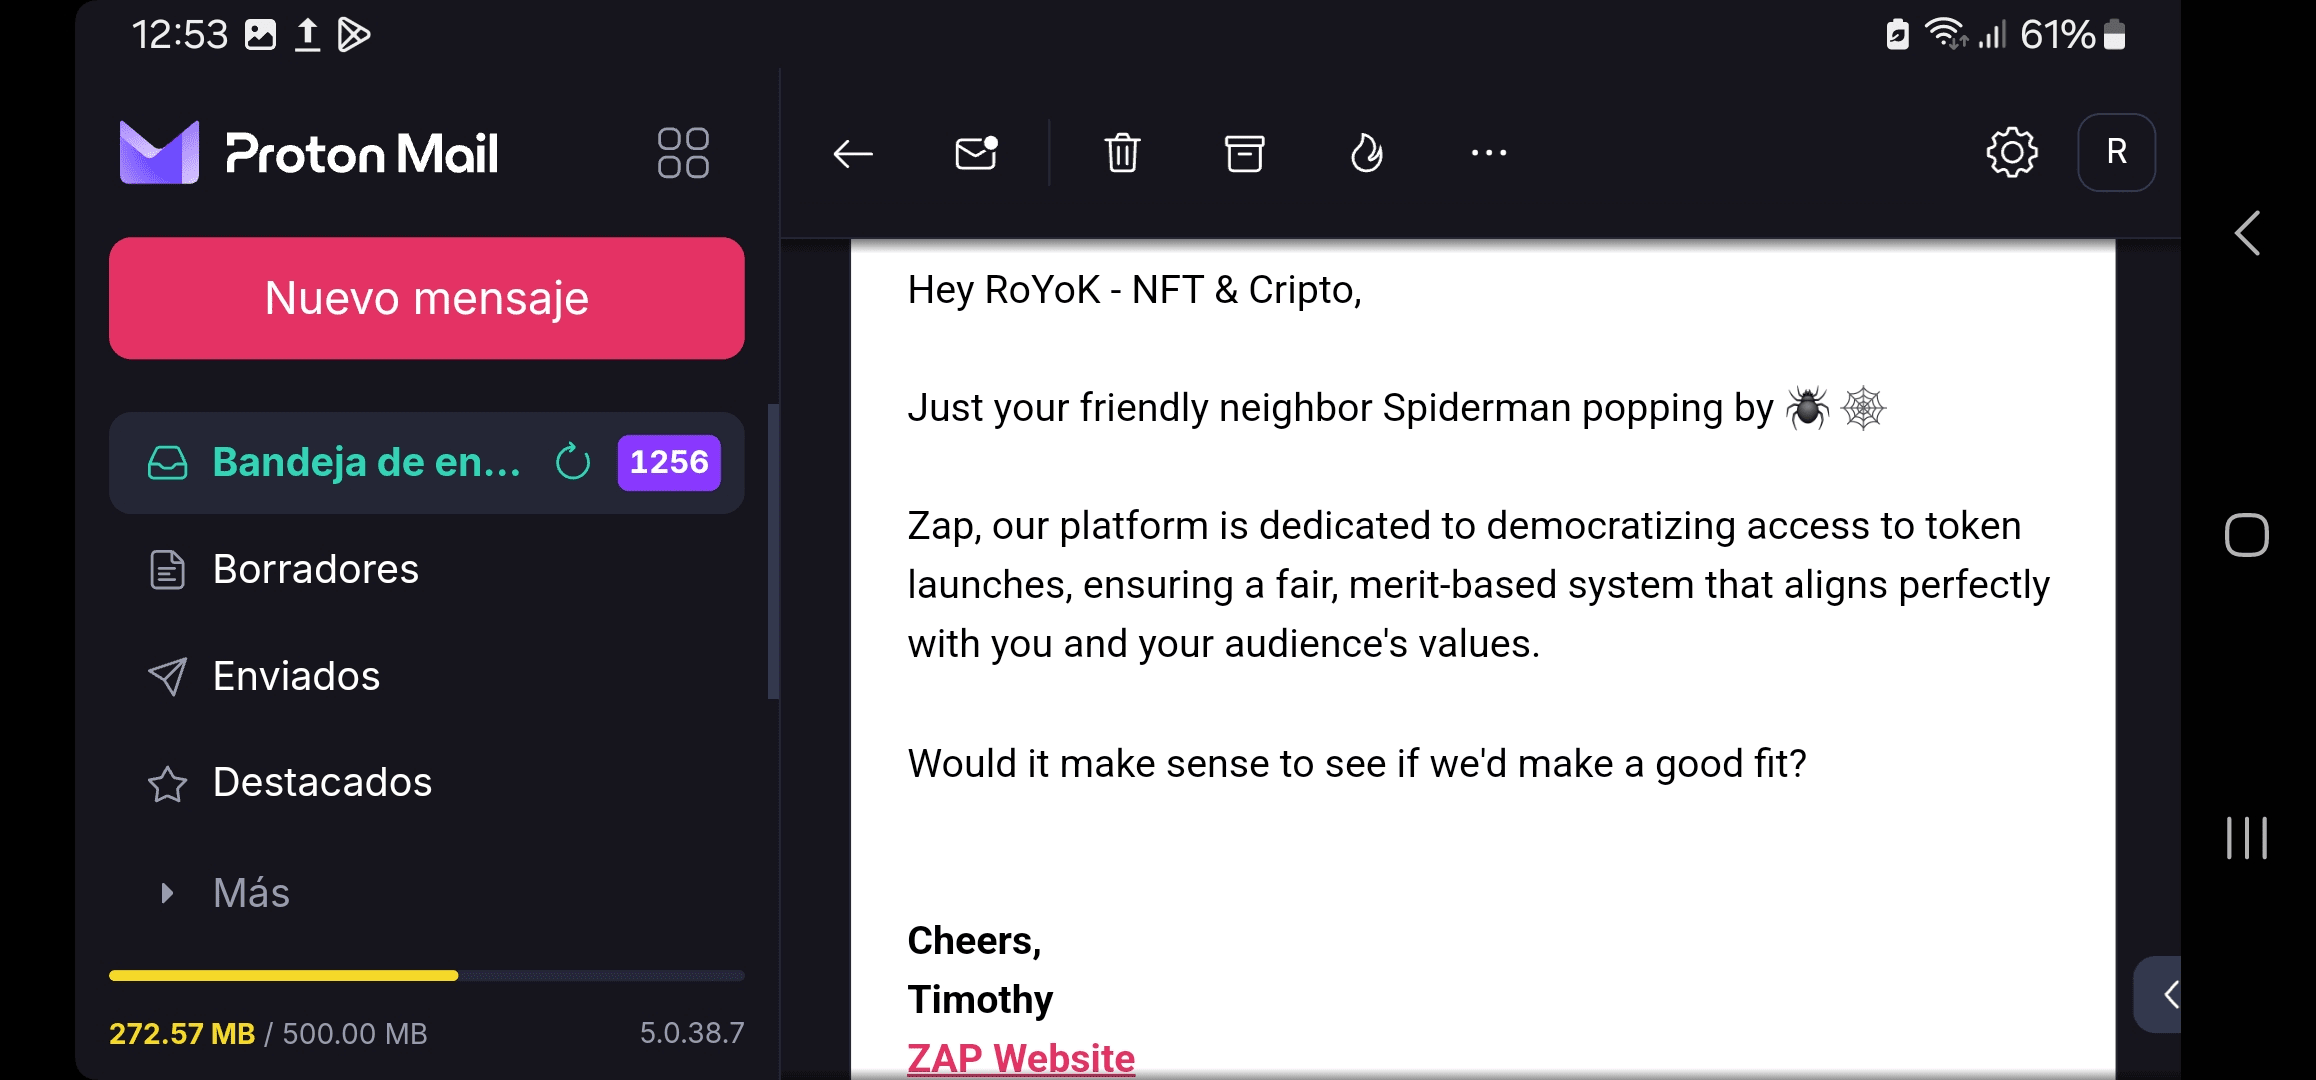The image size is (2316, 1080).
Task: Archive the open message
Action: [1244, 153]
